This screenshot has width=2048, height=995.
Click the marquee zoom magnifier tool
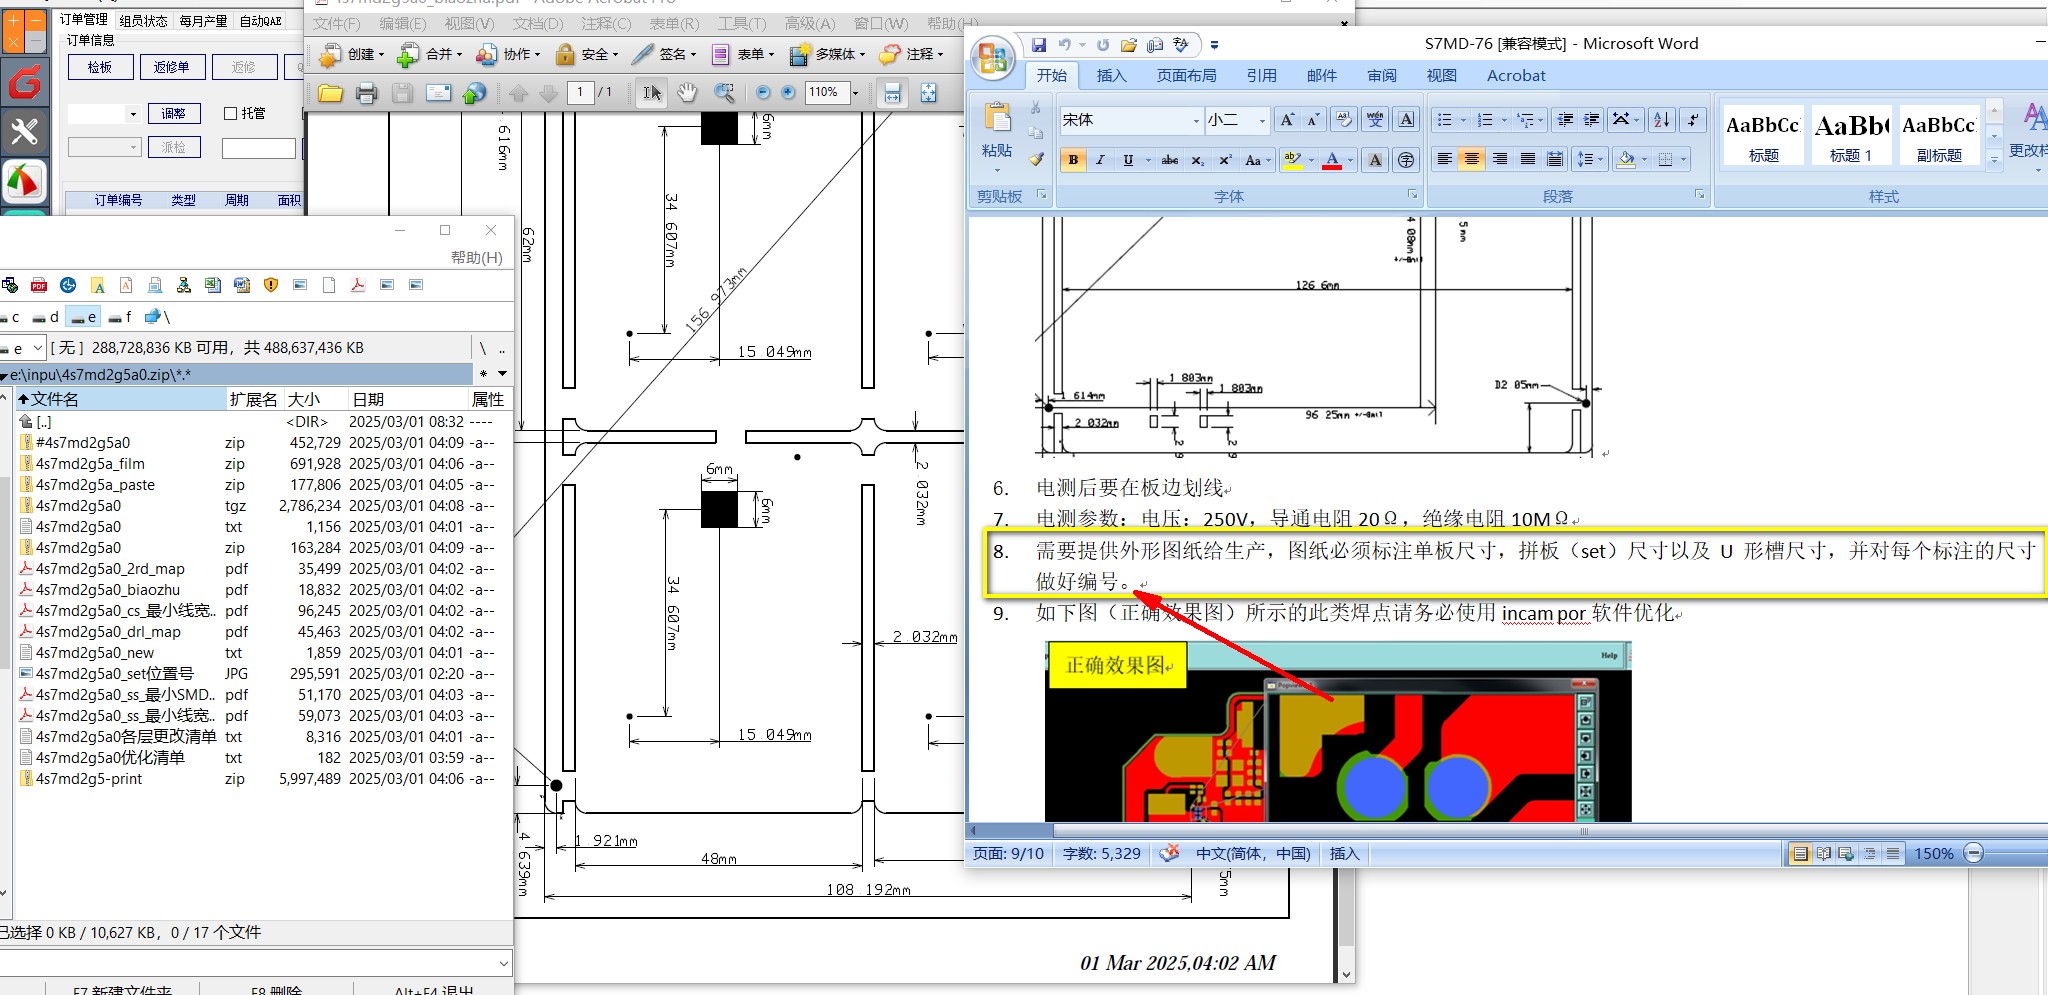point(724,93)
